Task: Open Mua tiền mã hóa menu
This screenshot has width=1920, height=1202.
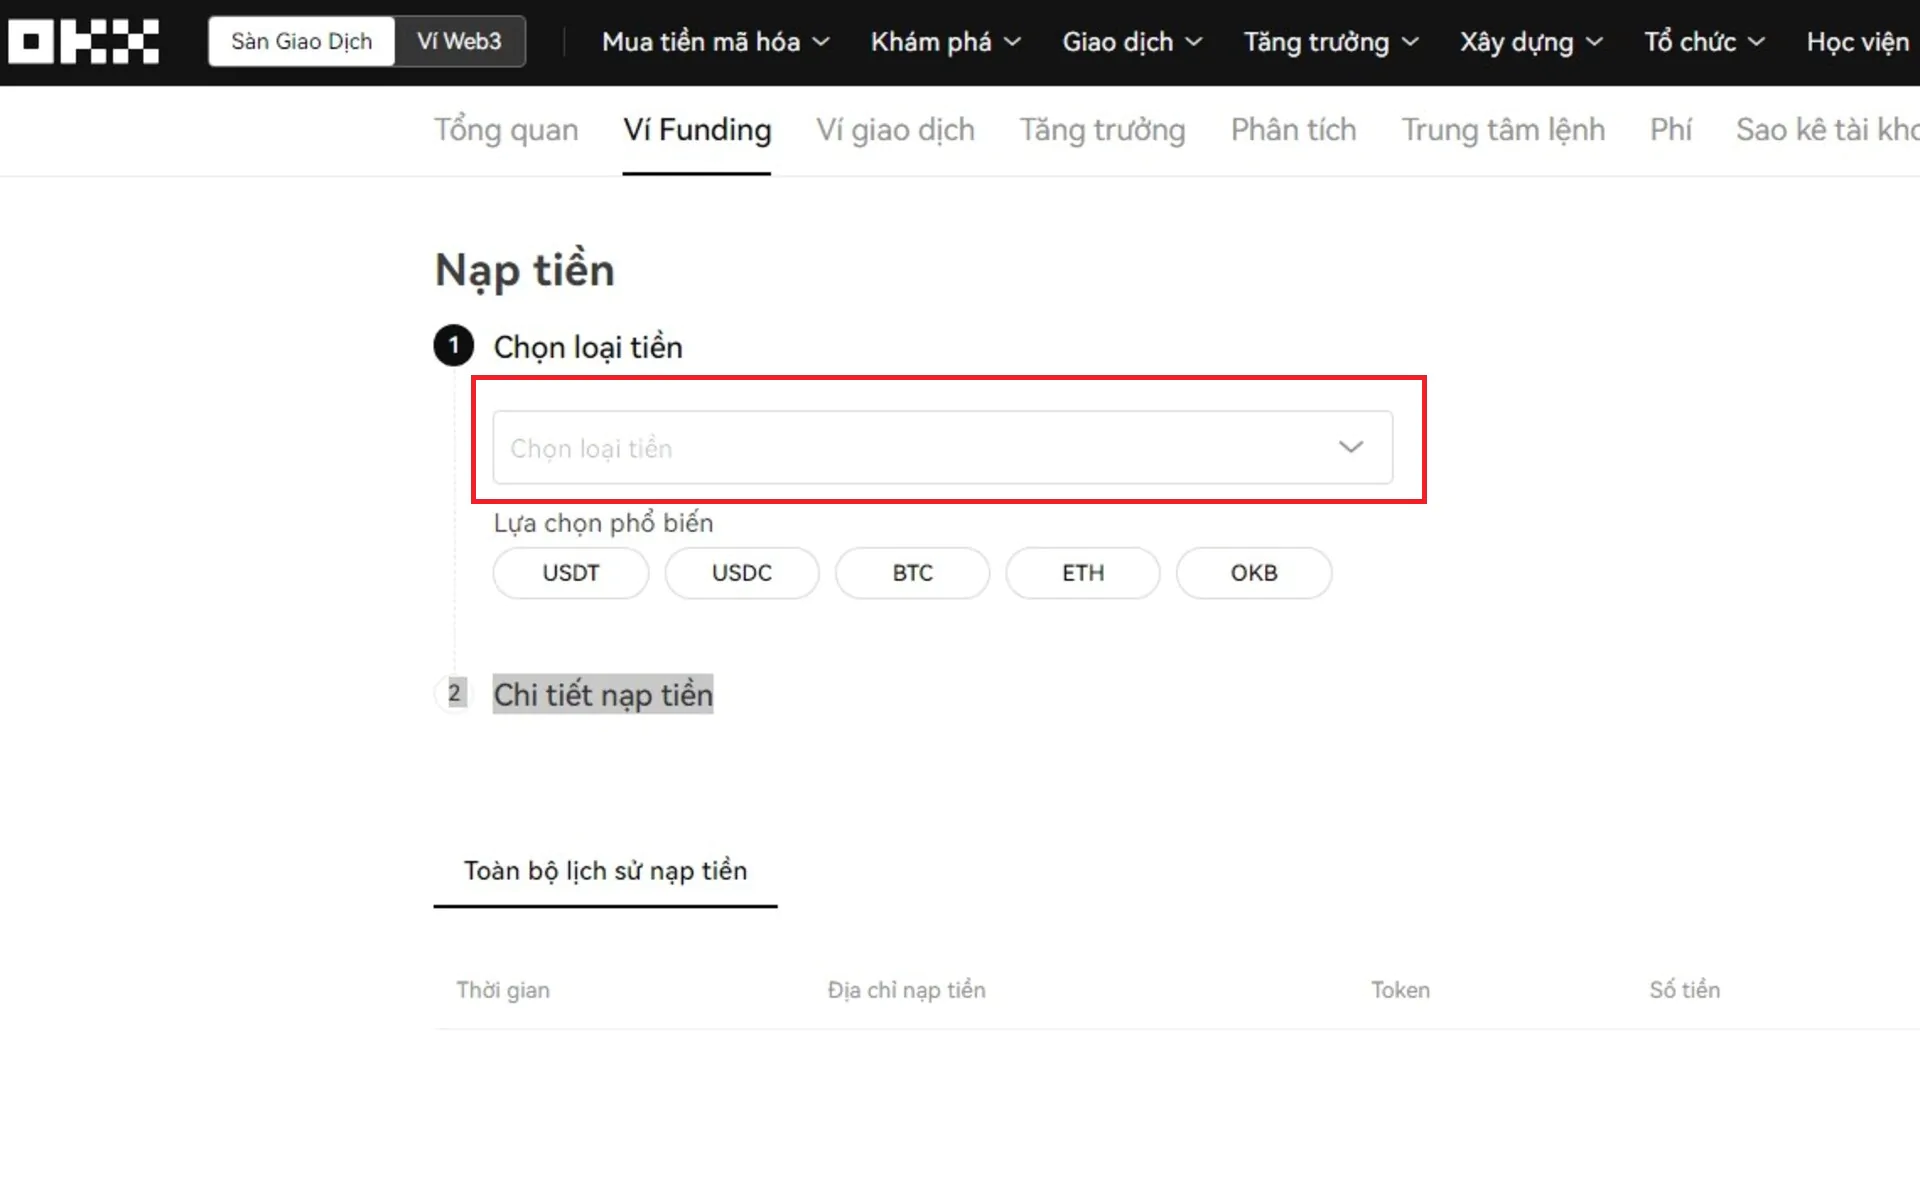Action: coord(716,42)
